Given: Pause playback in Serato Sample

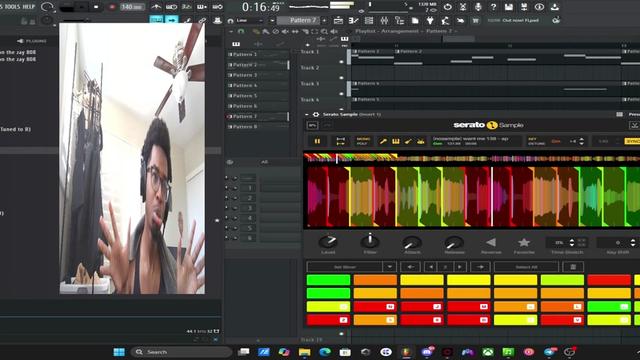Looking at the screenshot, I should 317,141.
